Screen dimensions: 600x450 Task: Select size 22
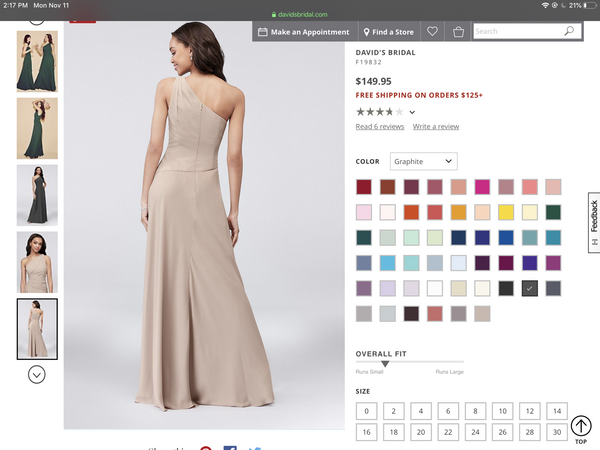click(x=448, y=432)
